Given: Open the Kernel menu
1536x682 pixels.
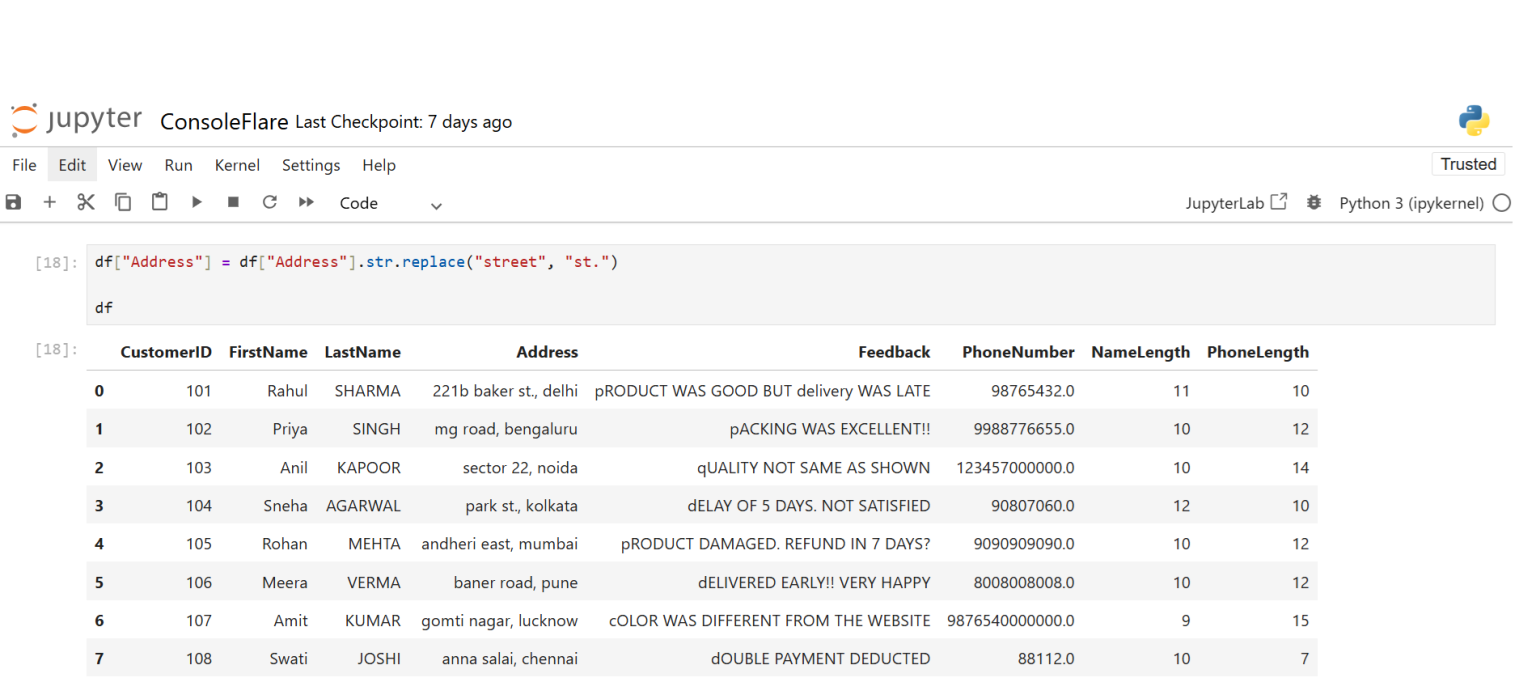Looking at the screenshot, I should [237, 165].
